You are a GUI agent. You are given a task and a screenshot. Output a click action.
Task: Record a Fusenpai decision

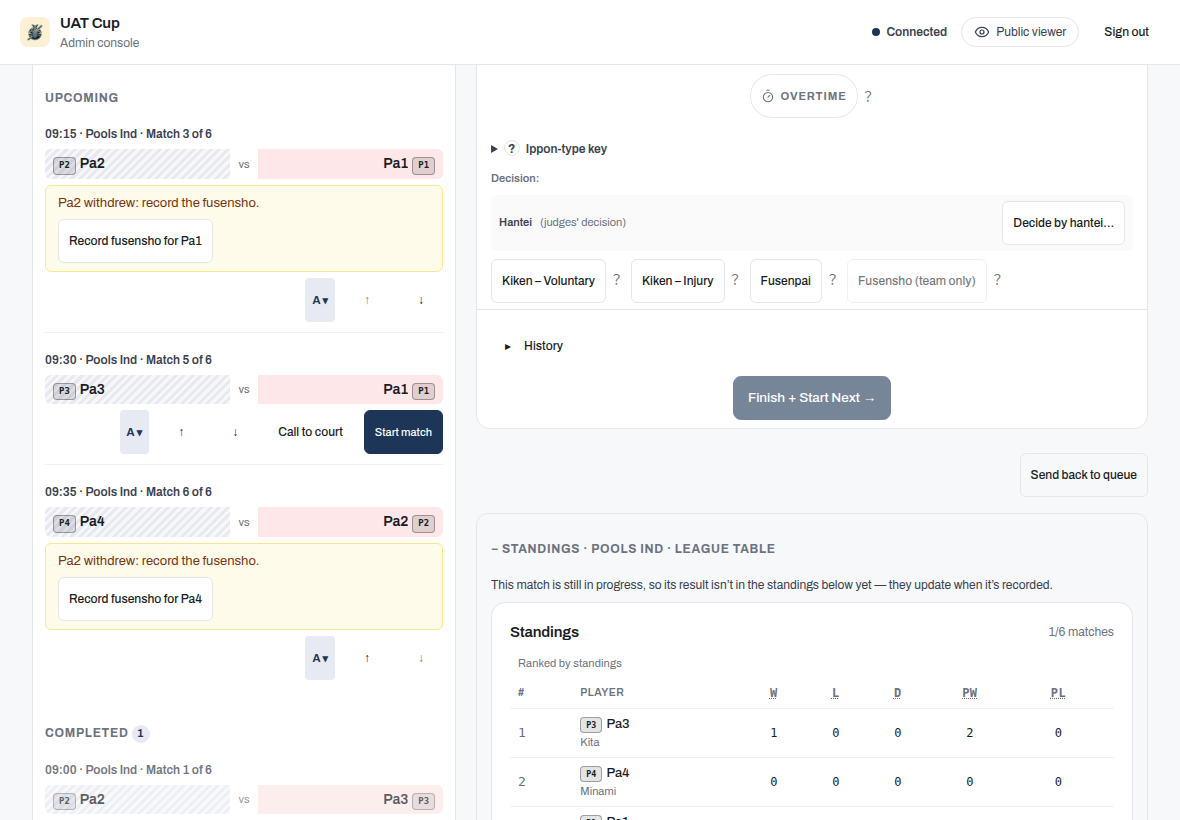pos(786,281)
